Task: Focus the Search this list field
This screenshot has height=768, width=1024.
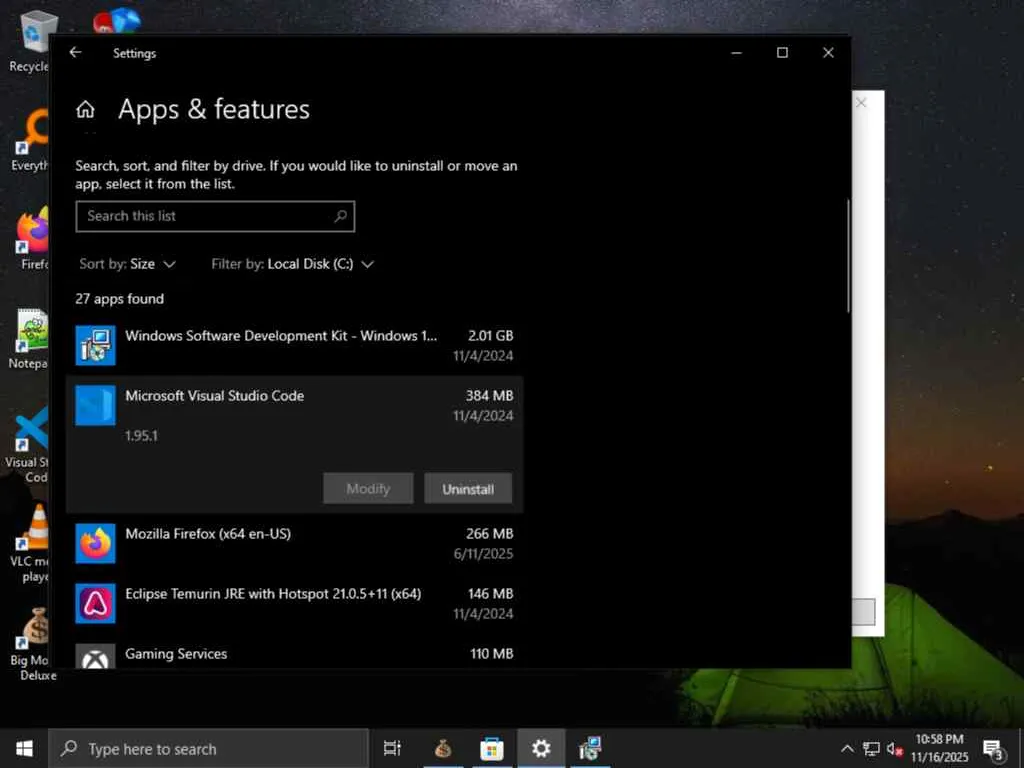Action: tap(215, 216)
